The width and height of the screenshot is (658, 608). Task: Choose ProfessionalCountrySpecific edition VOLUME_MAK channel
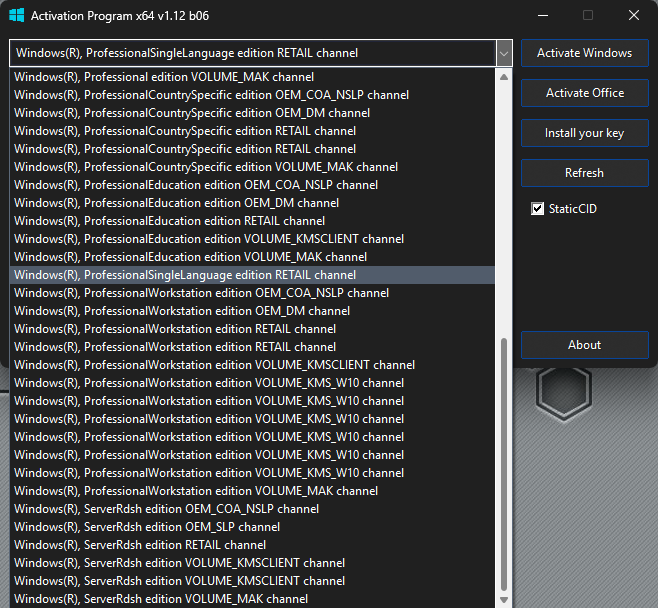click(x=252, y=167)
